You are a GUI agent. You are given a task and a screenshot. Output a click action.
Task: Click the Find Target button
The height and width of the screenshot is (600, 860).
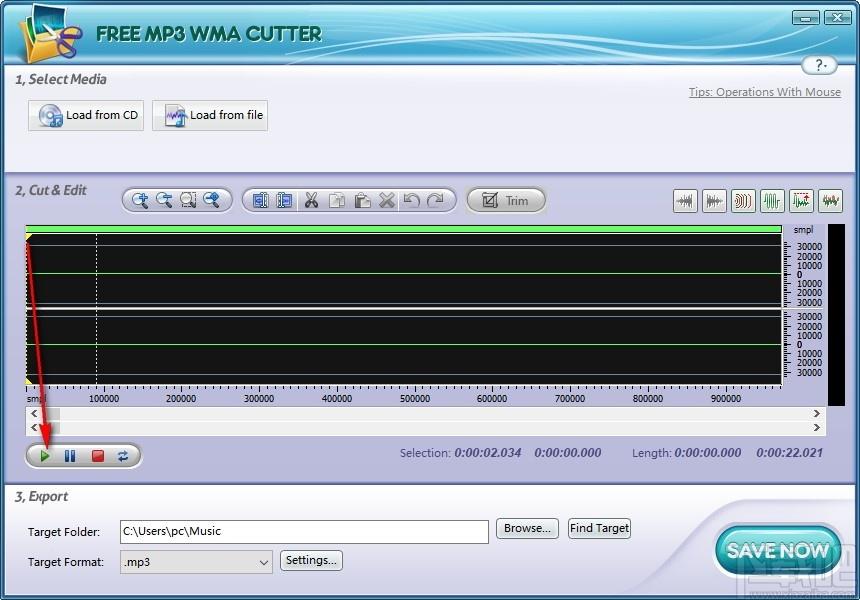coord(599,528)
